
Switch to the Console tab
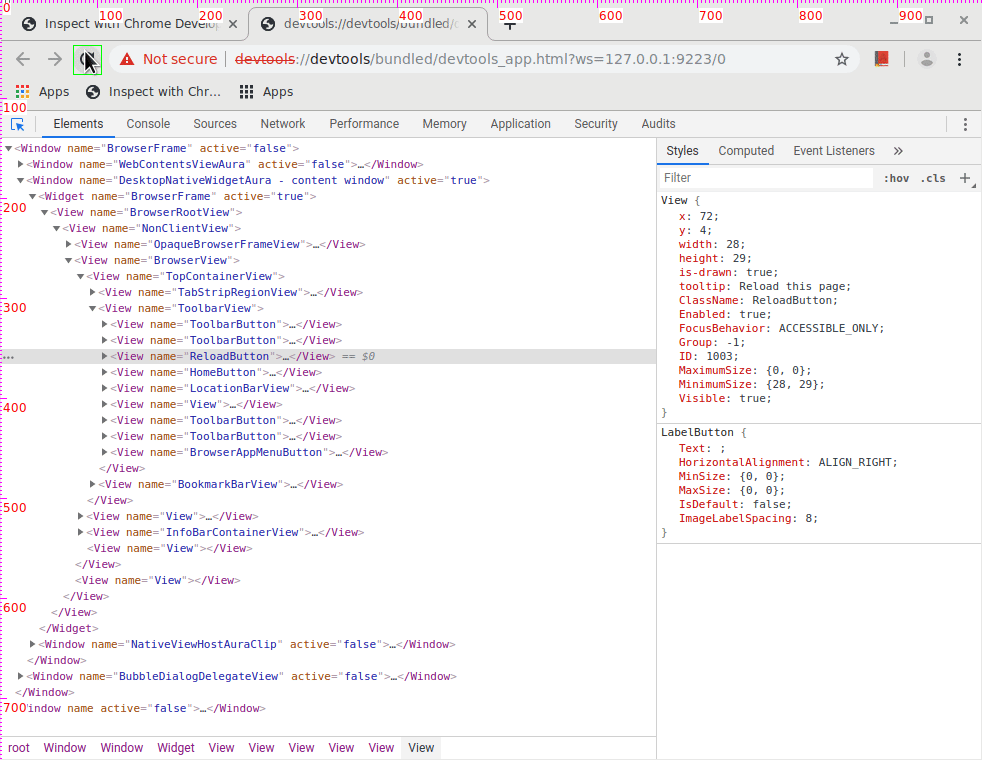(148, 124)
